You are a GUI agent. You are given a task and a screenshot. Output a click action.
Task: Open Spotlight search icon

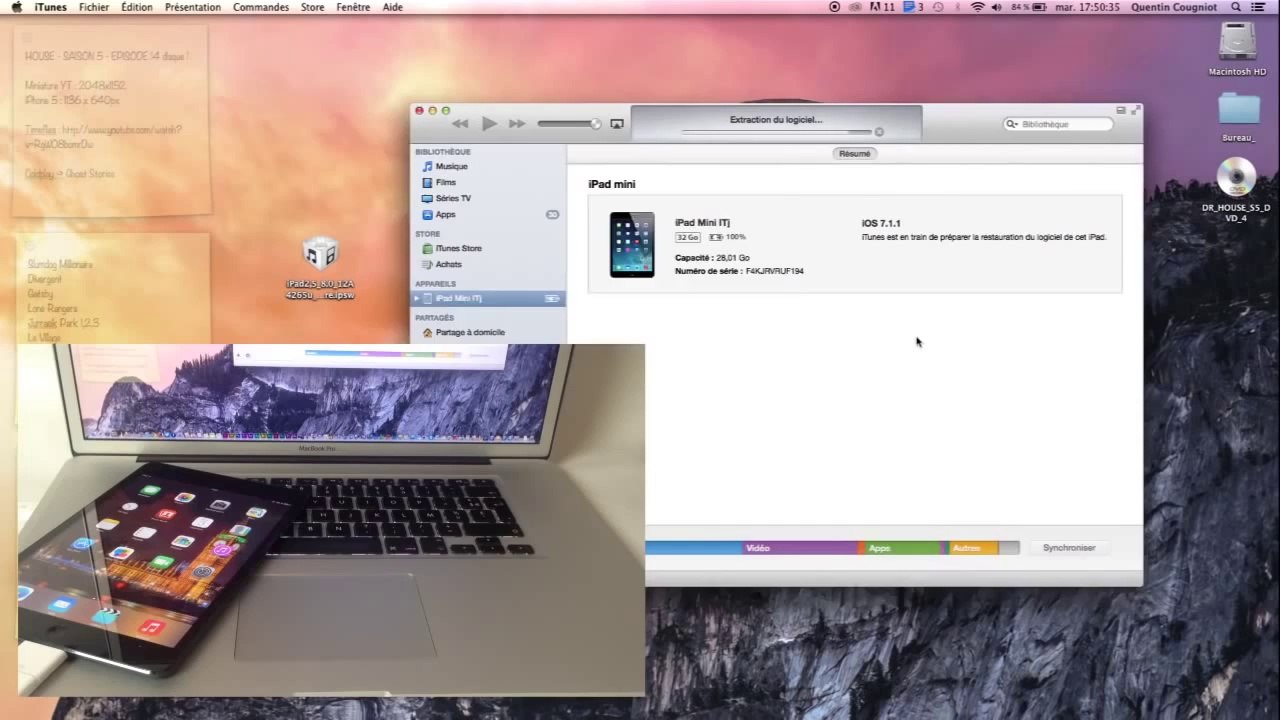pos(1237,7)
